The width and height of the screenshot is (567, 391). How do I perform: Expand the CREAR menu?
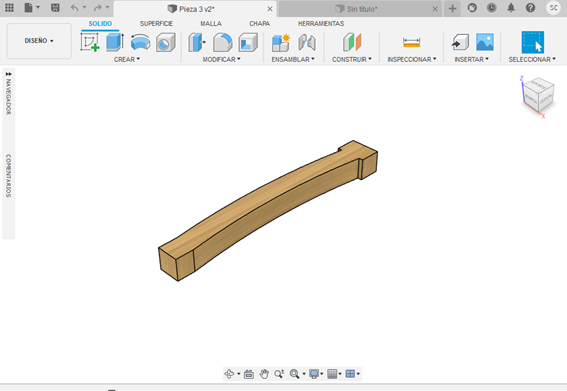[127, 59]
